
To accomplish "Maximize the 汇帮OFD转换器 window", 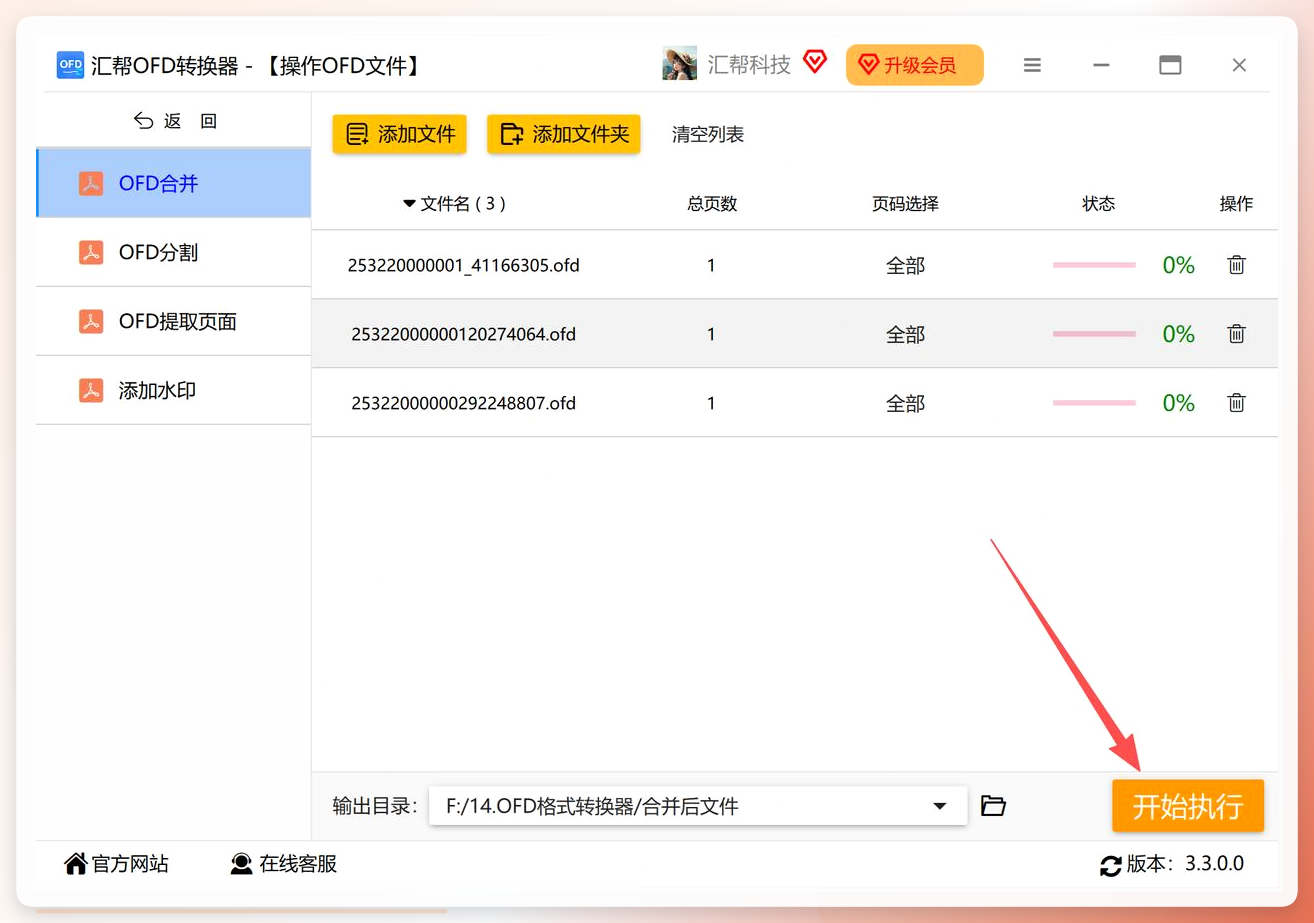I will pos(1170,65).
